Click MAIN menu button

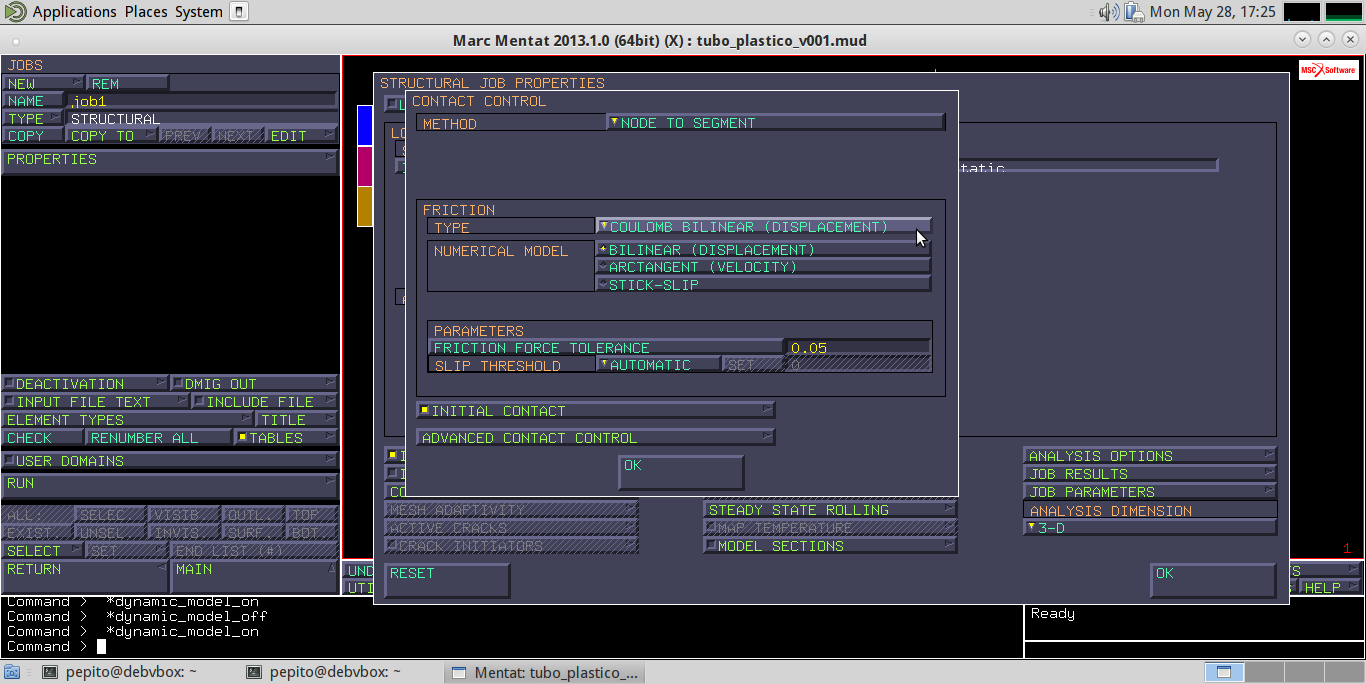click(x=255, y=576)
